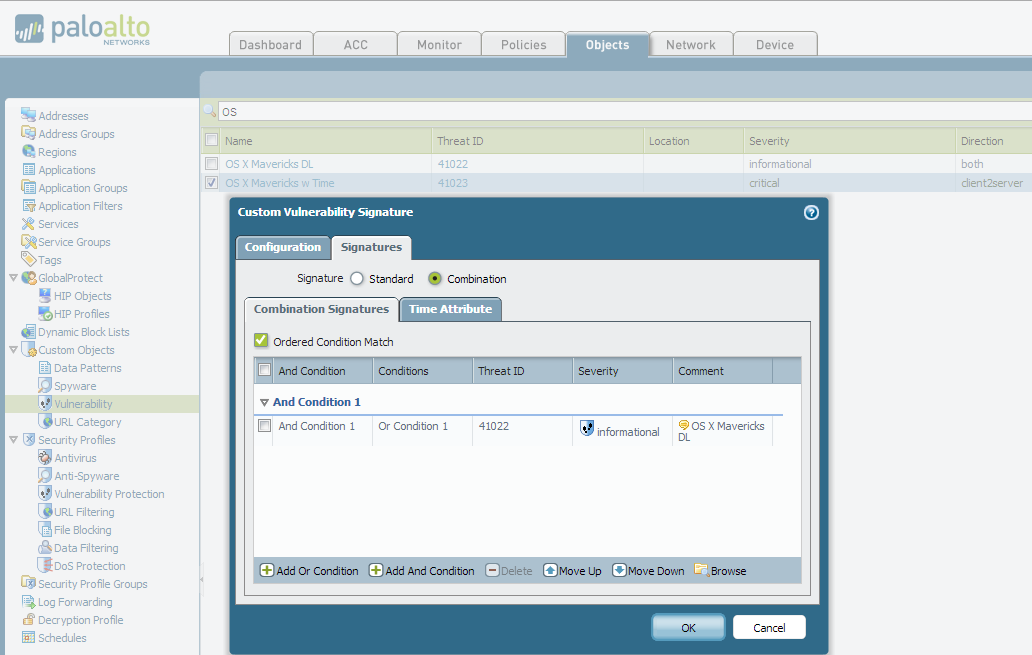This screenshot has width=1032, height=655.
Task: Click the Dynamic Block Lists icon
Action: pos(28,332)
